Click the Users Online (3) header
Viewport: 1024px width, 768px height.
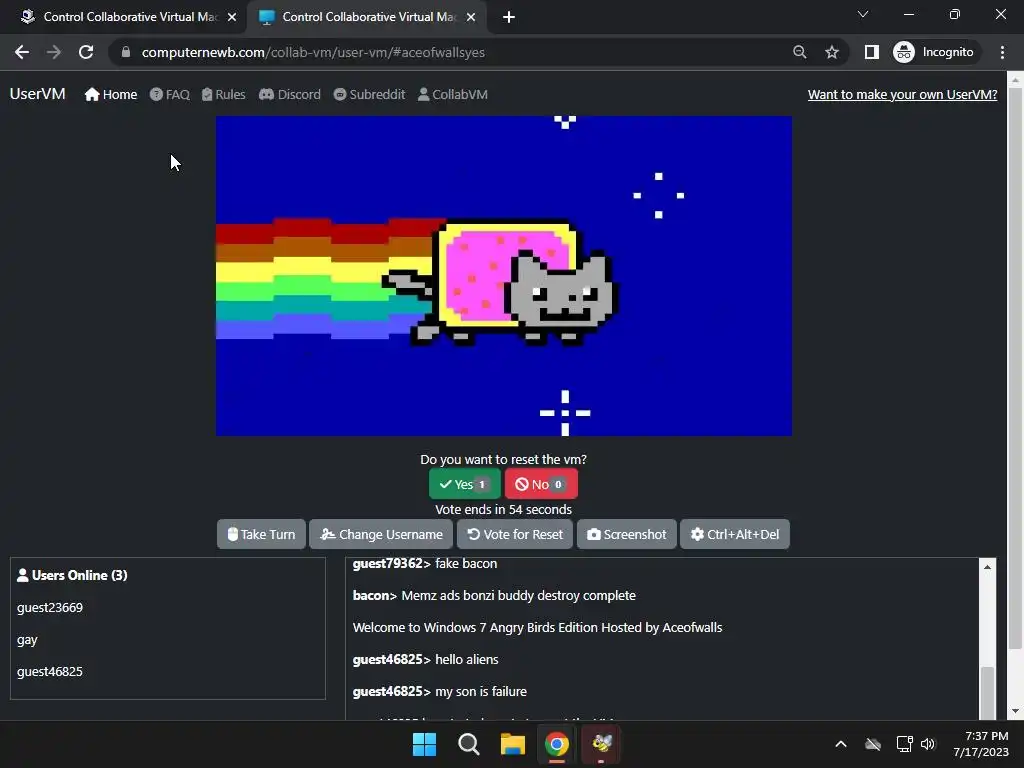(x=72, y=575)
